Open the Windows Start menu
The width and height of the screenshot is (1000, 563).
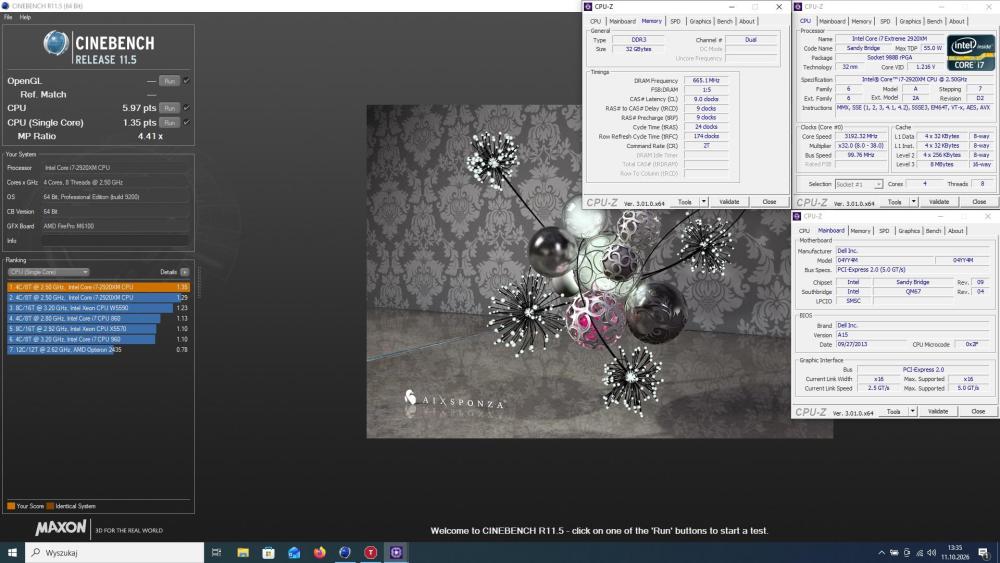tap(12, 552)
